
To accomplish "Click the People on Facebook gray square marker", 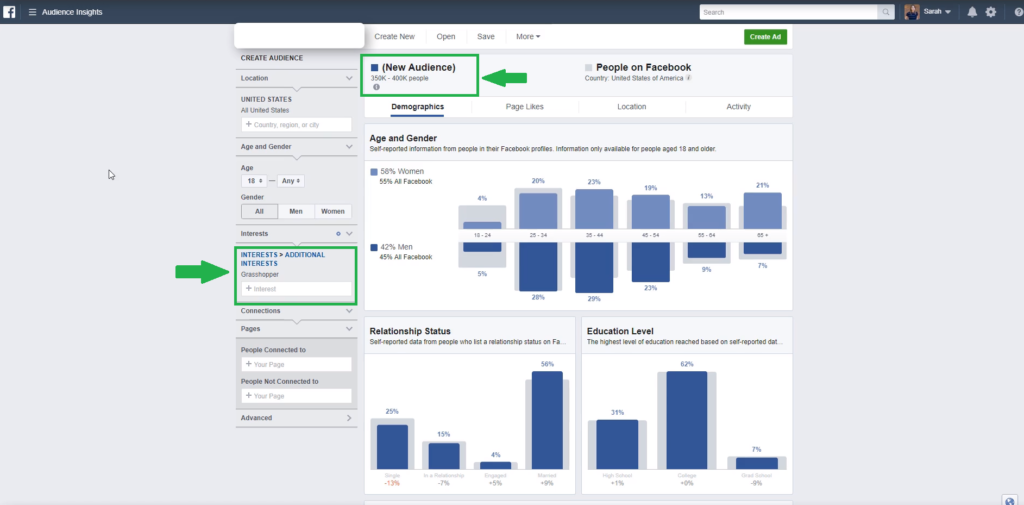I will [588, 67].
